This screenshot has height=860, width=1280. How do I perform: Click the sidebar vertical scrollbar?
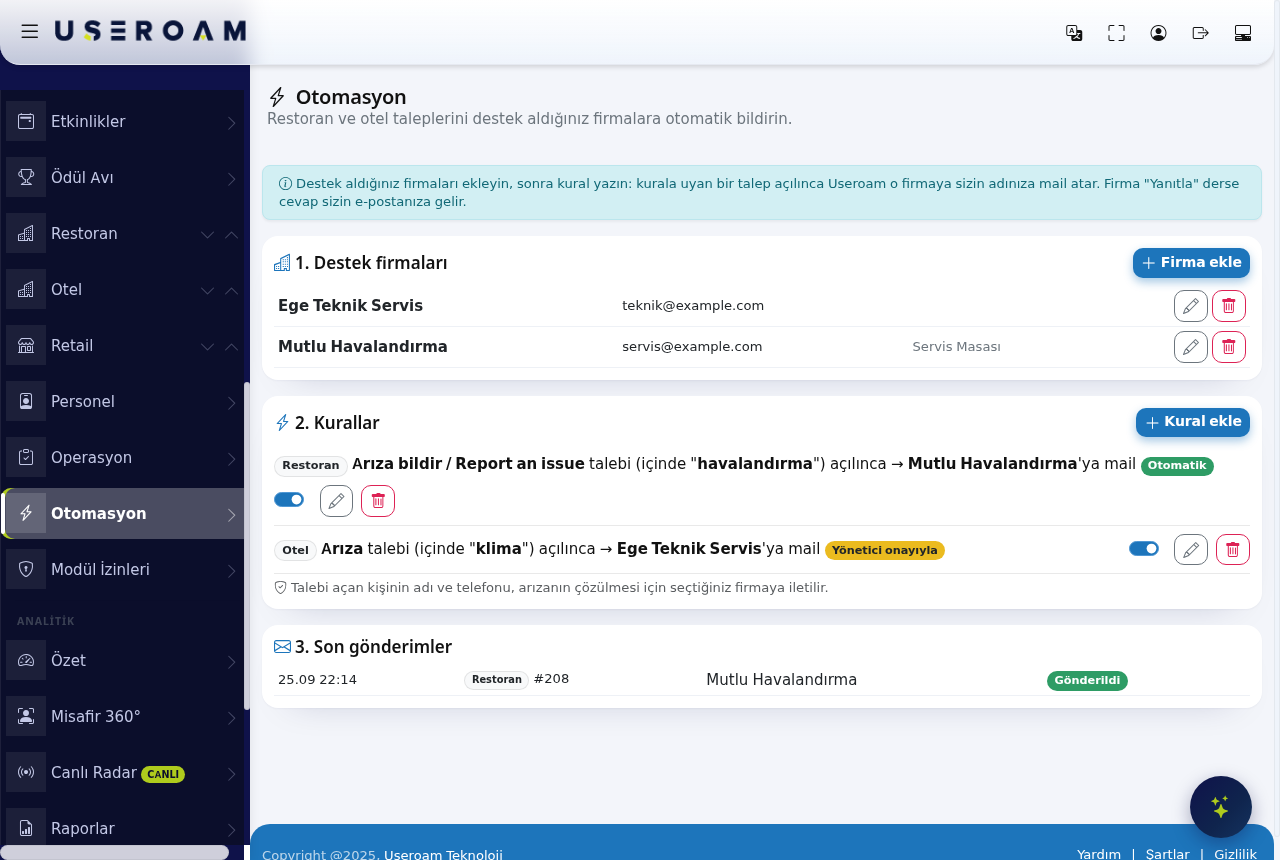click(x=247, y=546)
